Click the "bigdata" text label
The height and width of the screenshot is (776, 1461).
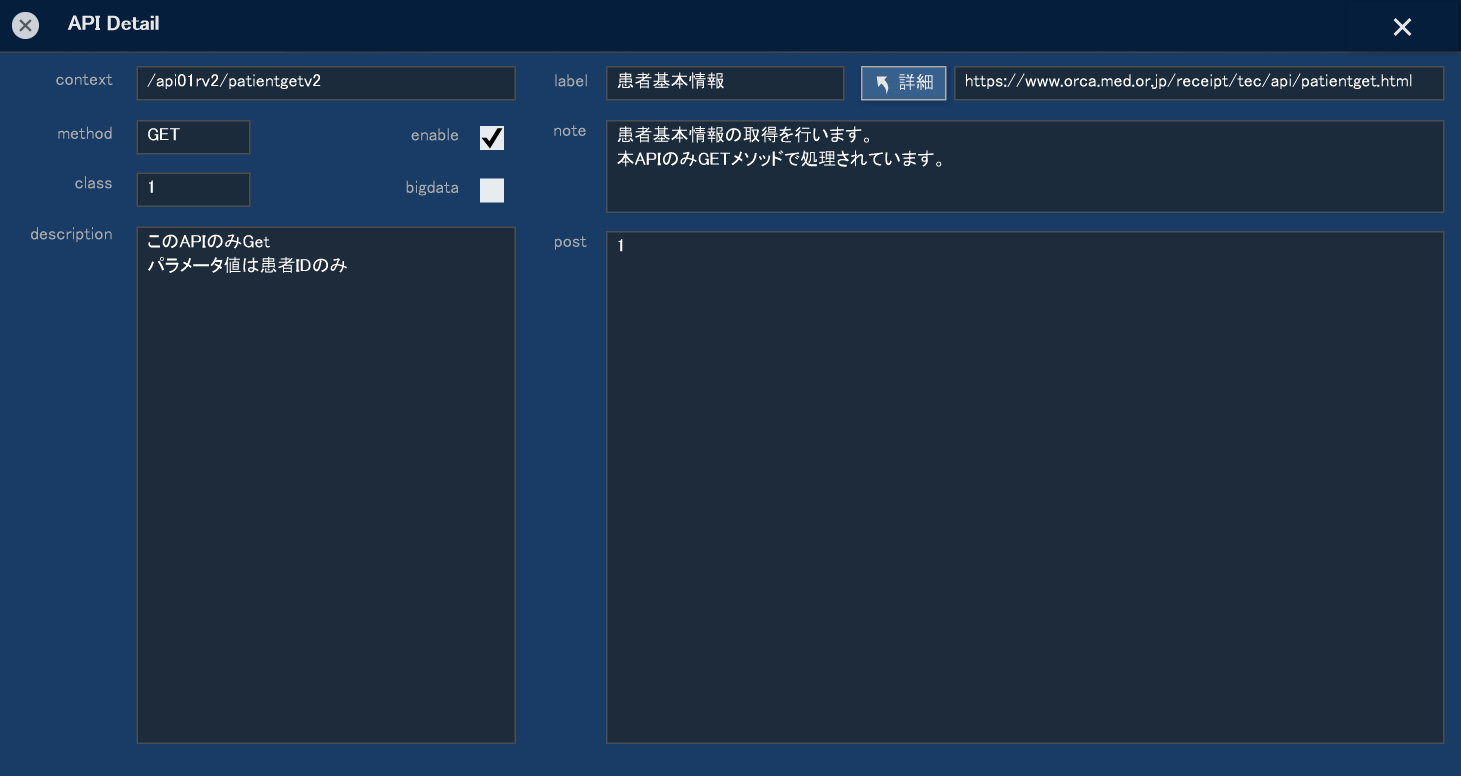pyautogui.click(x=431, y=188)
